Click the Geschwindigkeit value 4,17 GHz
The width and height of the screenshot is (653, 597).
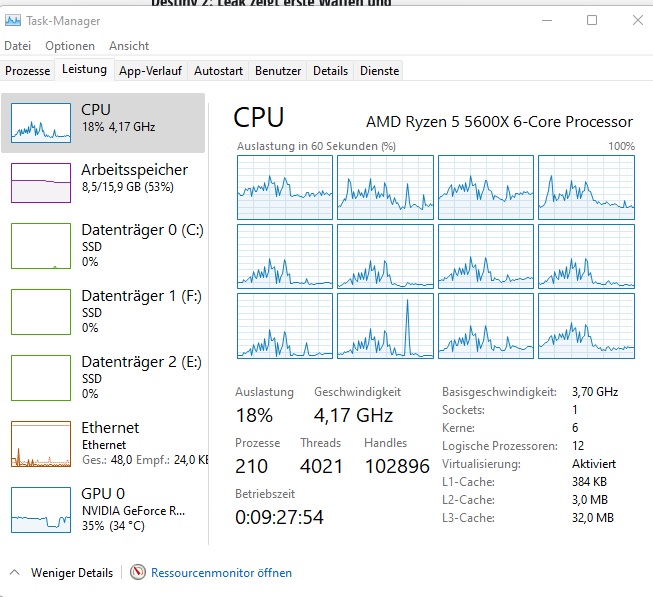pyautogui.click(x=353, y=415)
